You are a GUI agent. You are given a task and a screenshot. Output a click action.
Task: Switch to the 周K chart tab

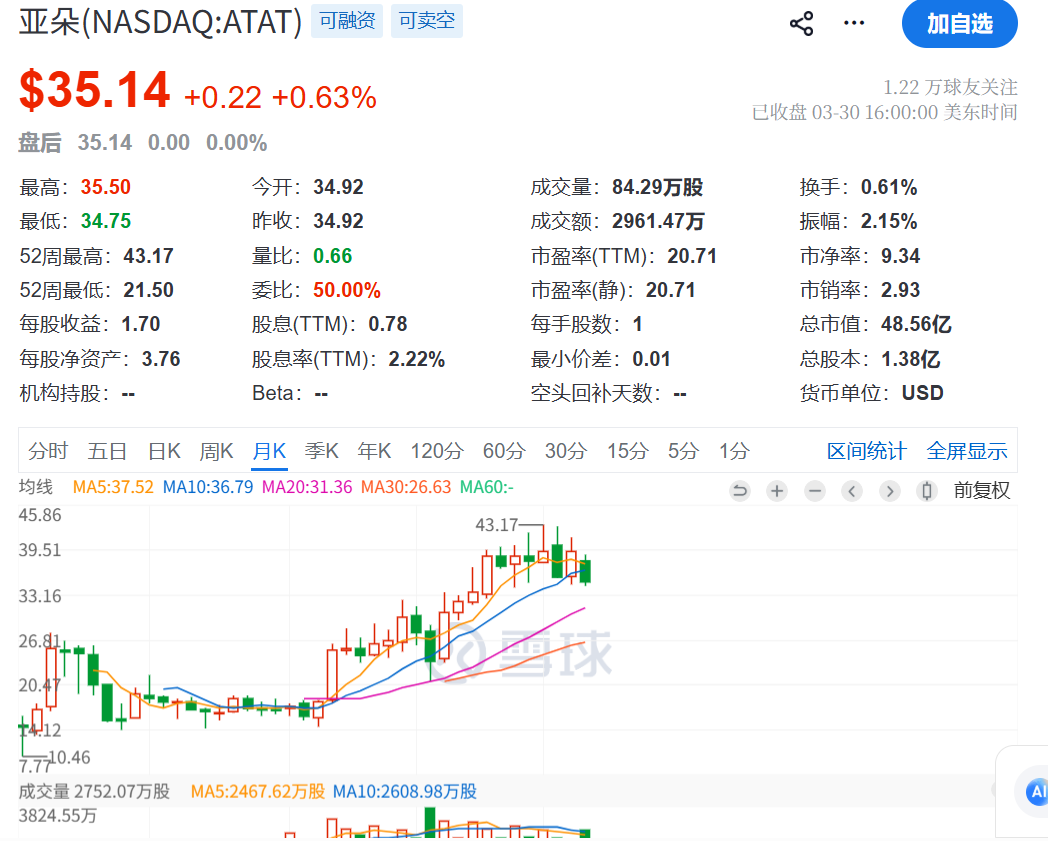tap(217, 451)
